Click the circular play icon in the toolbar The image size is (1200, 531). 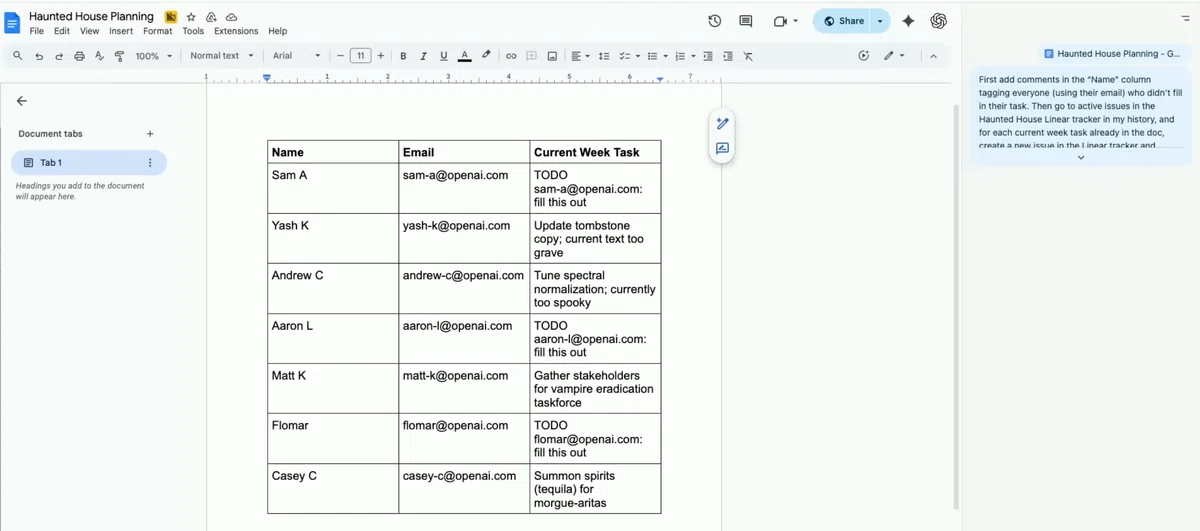[x=864, y=56]
